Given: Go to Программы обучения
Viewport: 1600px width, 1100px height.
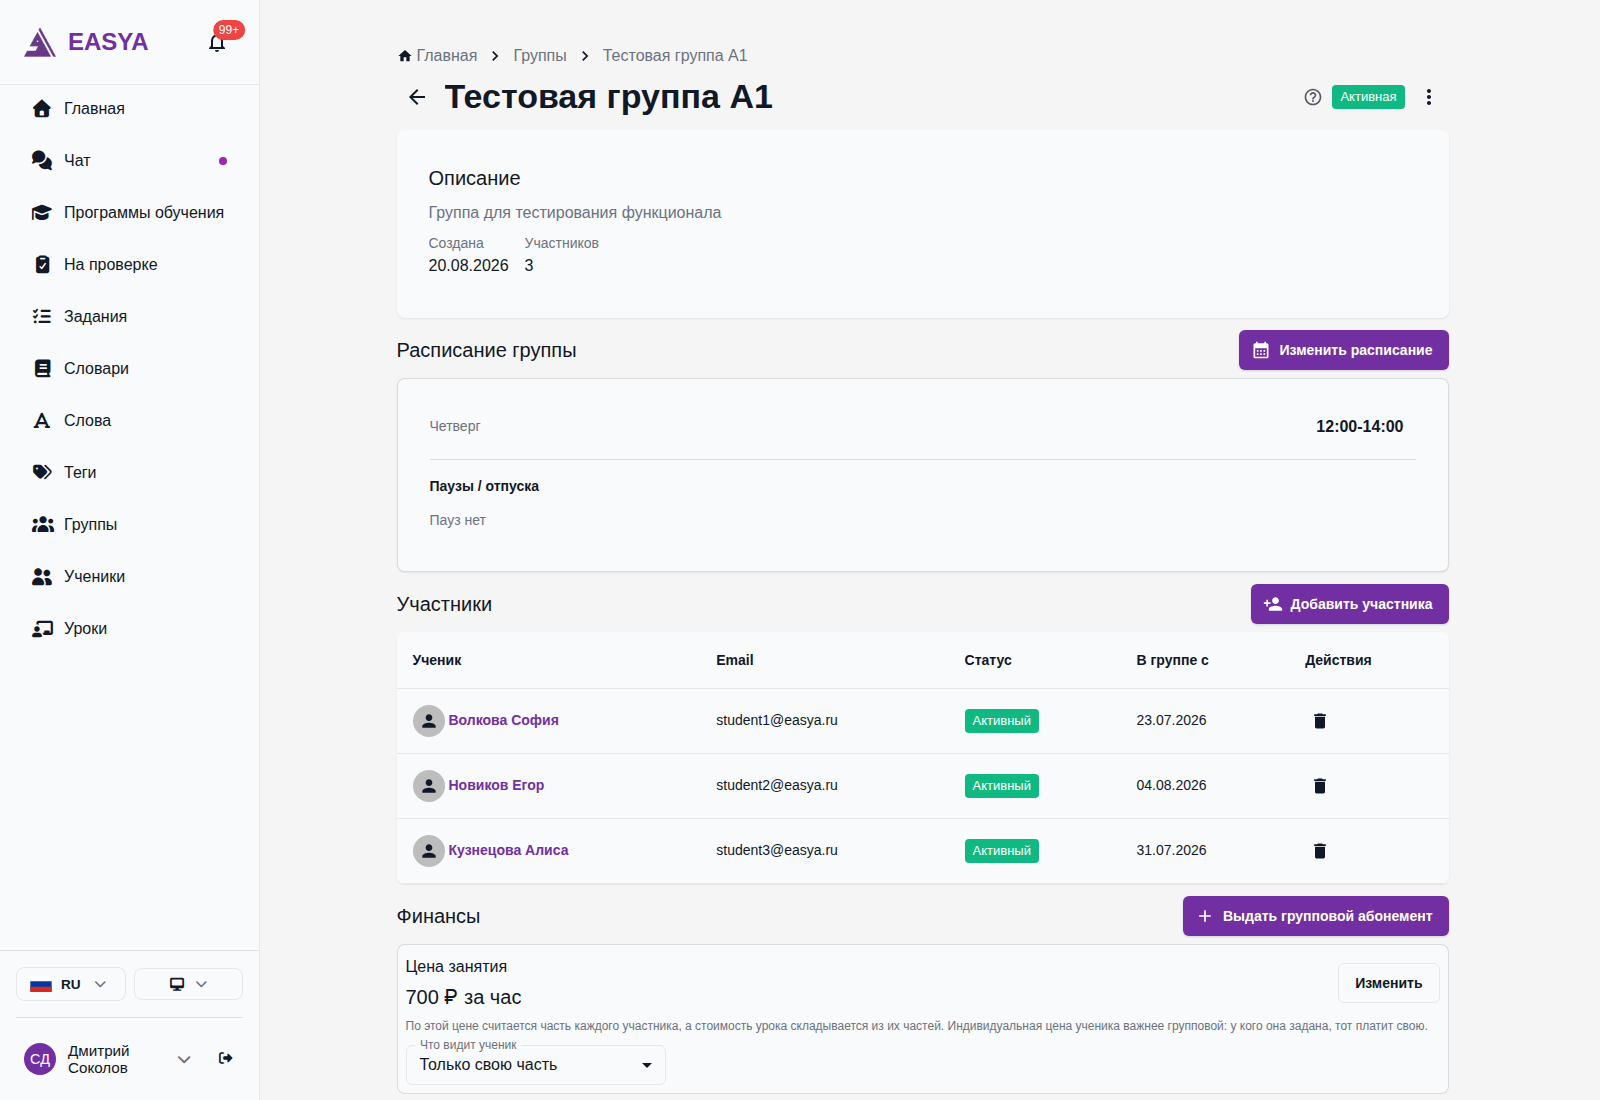Looking at the screenshot, I should [129, 212].
